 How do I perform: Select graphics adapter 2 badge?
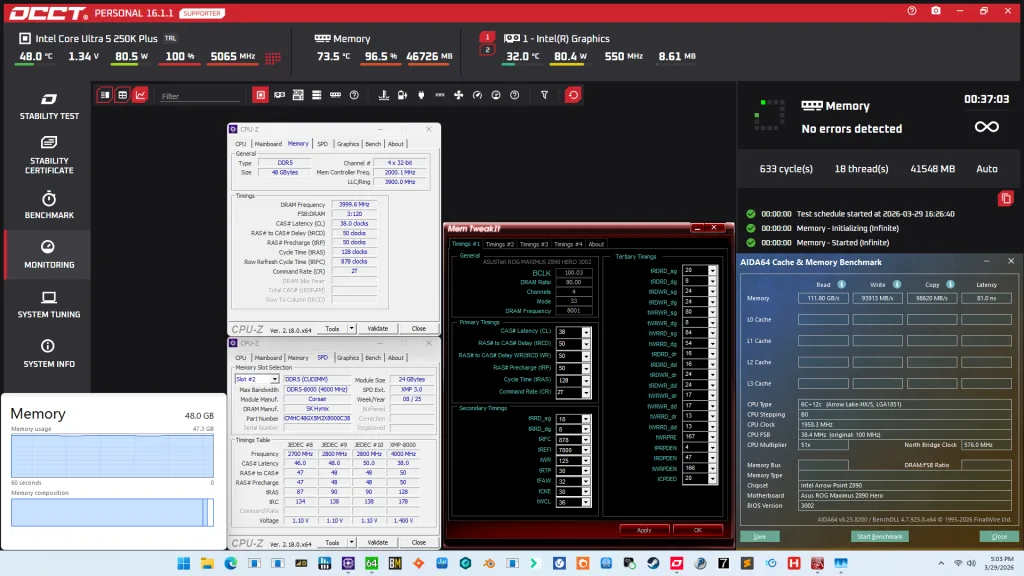pyautogui.click(x=487, y=50)
